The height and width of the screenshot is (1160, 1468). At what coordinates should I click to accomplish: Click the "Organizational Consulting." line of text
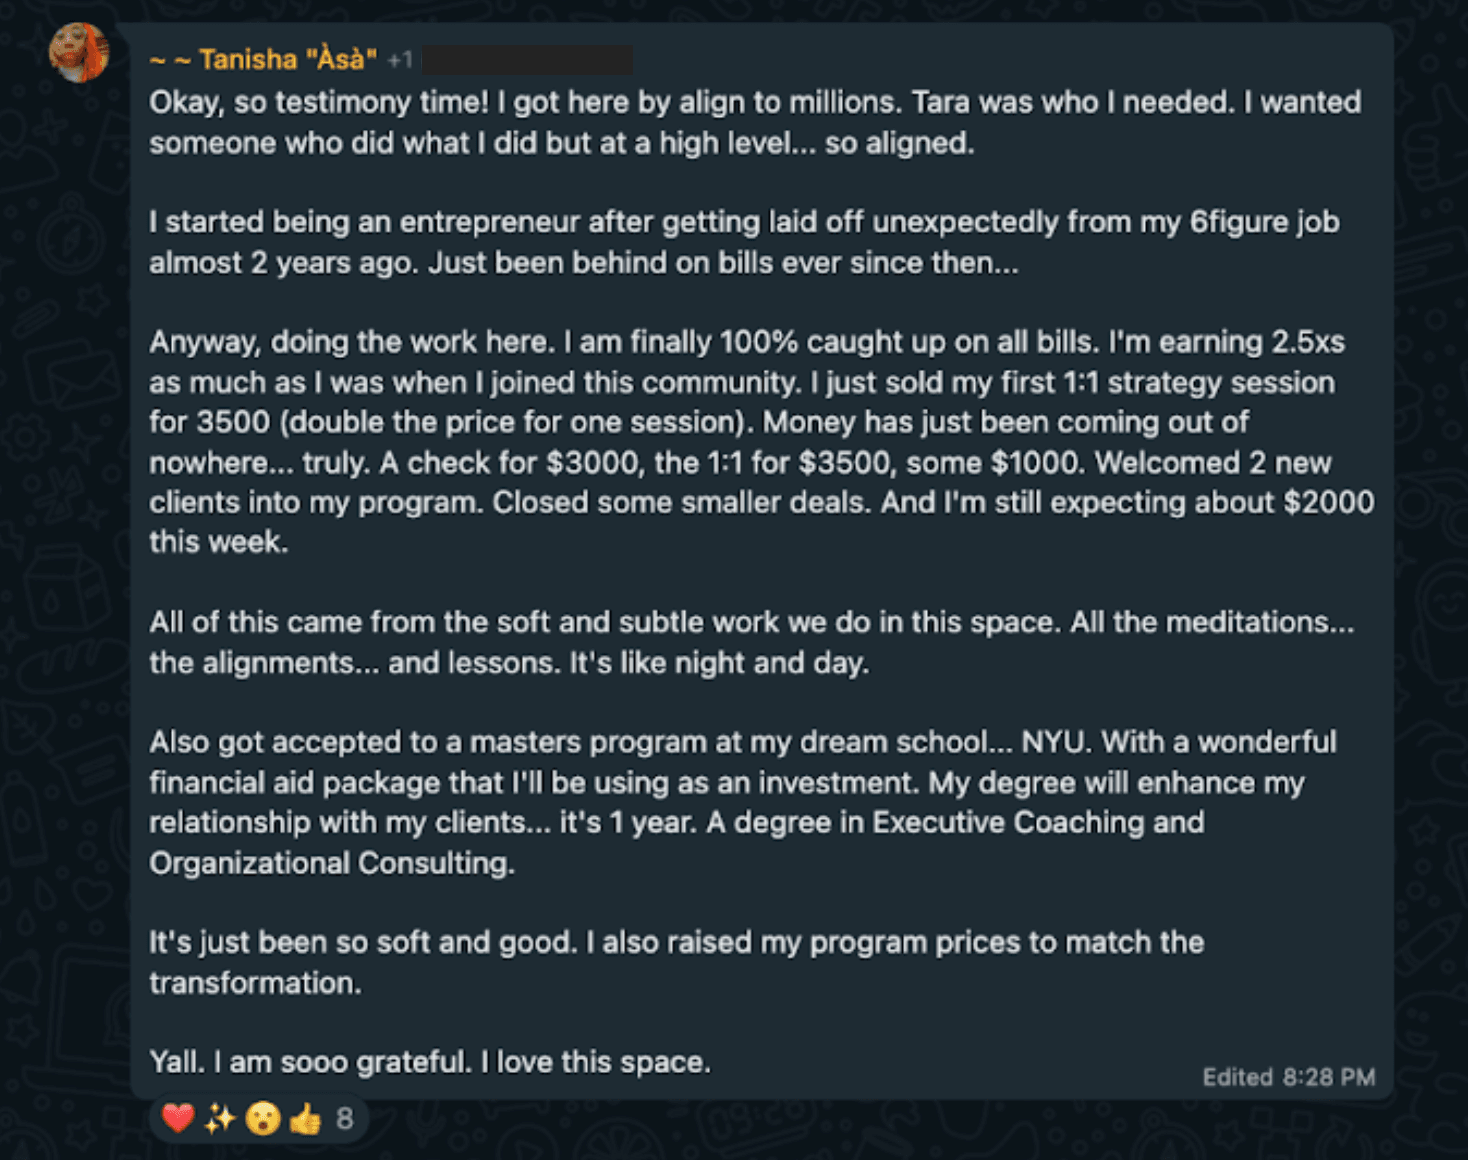(x=332, y=863)
